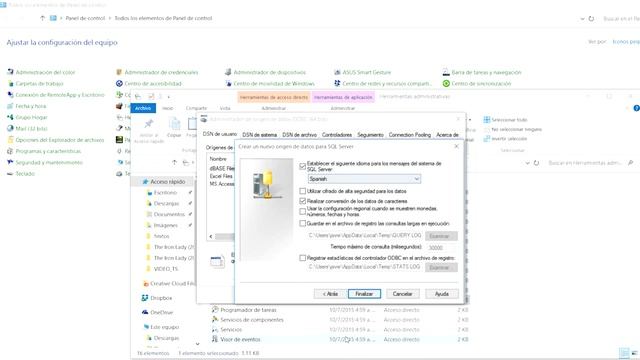The image size is (640, 360).
Task: Open Control Panel address bar history dropdown
Action: pyautogui.click(x=582, y=19)
